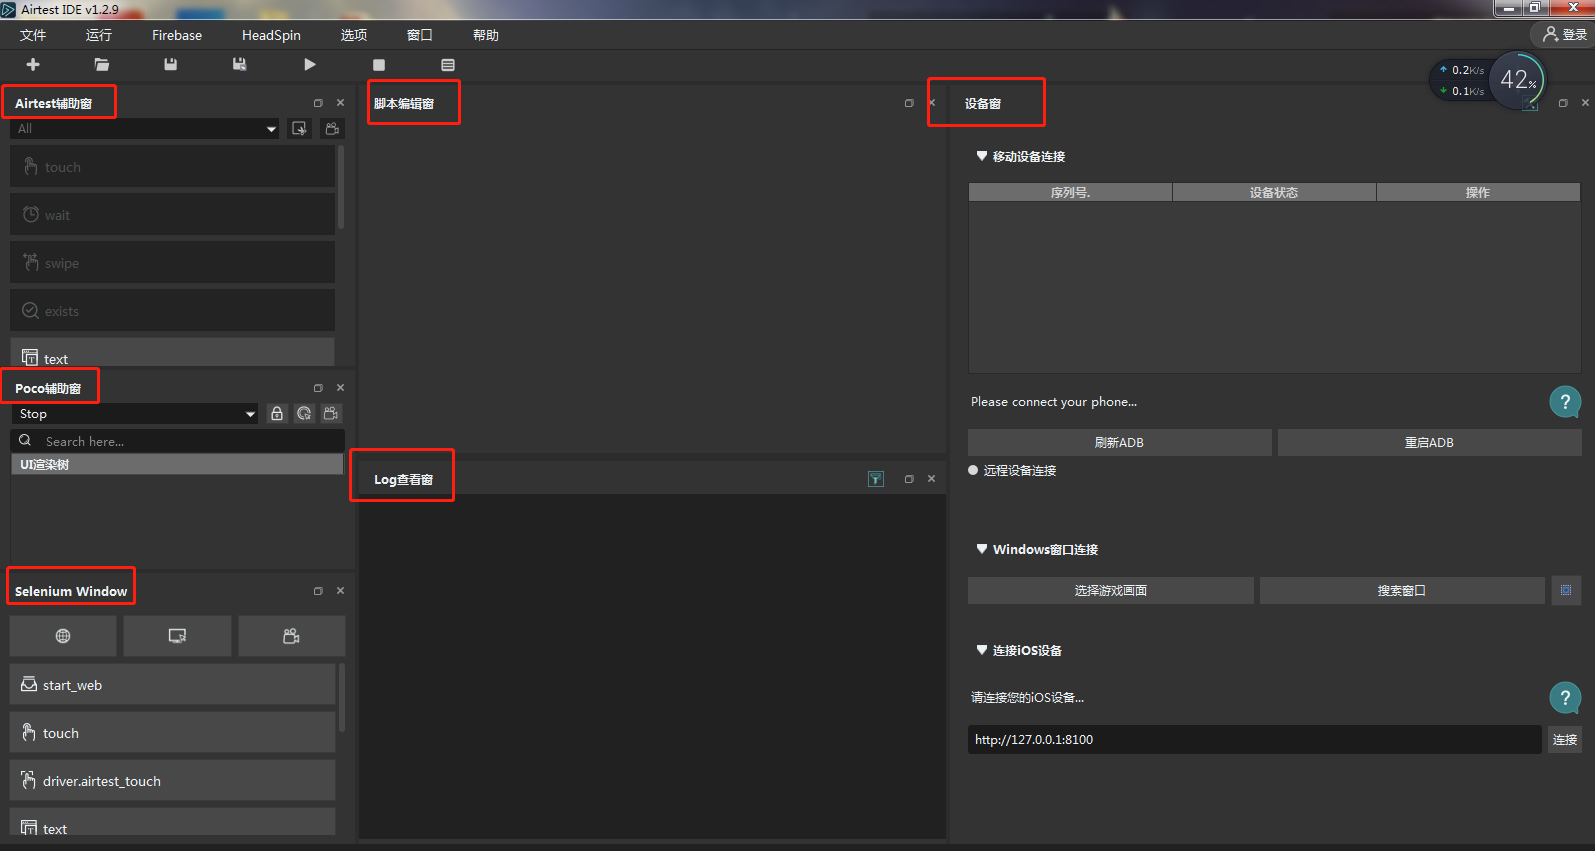Float the Poco辅助窗 panel
Image resolution: width=1595 pixels, height=851 pixels.
coord(318,388)
